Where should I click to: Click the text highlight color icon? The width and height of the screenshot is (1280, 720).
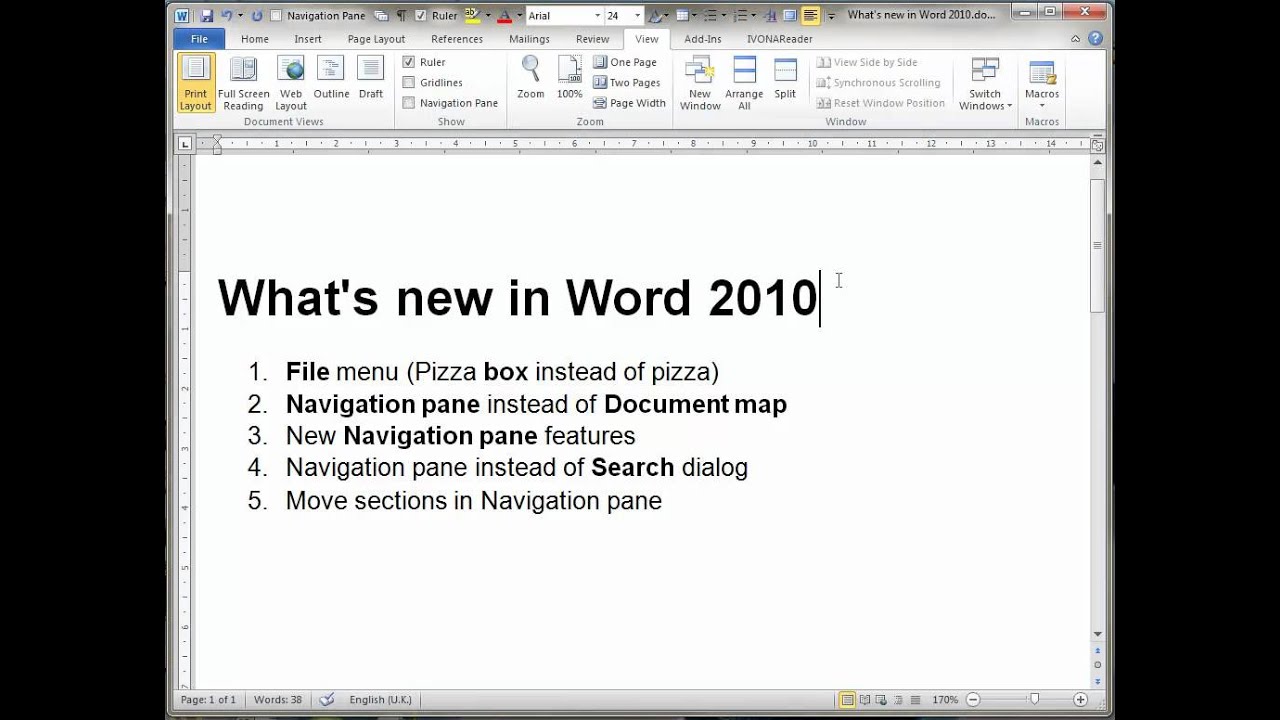click(471, 16)
